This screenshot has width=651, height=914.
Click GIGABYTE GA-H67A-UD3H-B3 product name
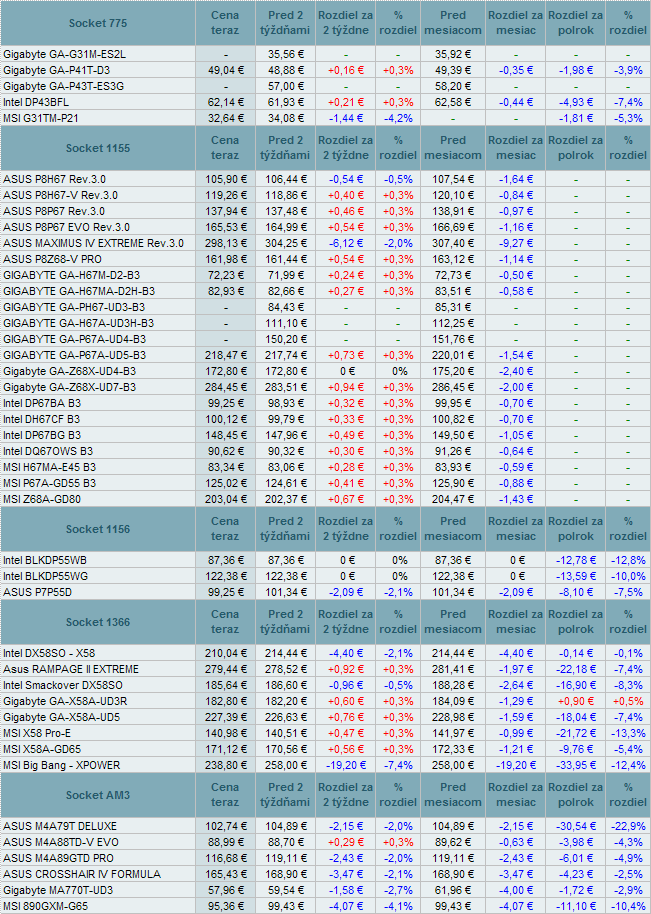[79, 324]
